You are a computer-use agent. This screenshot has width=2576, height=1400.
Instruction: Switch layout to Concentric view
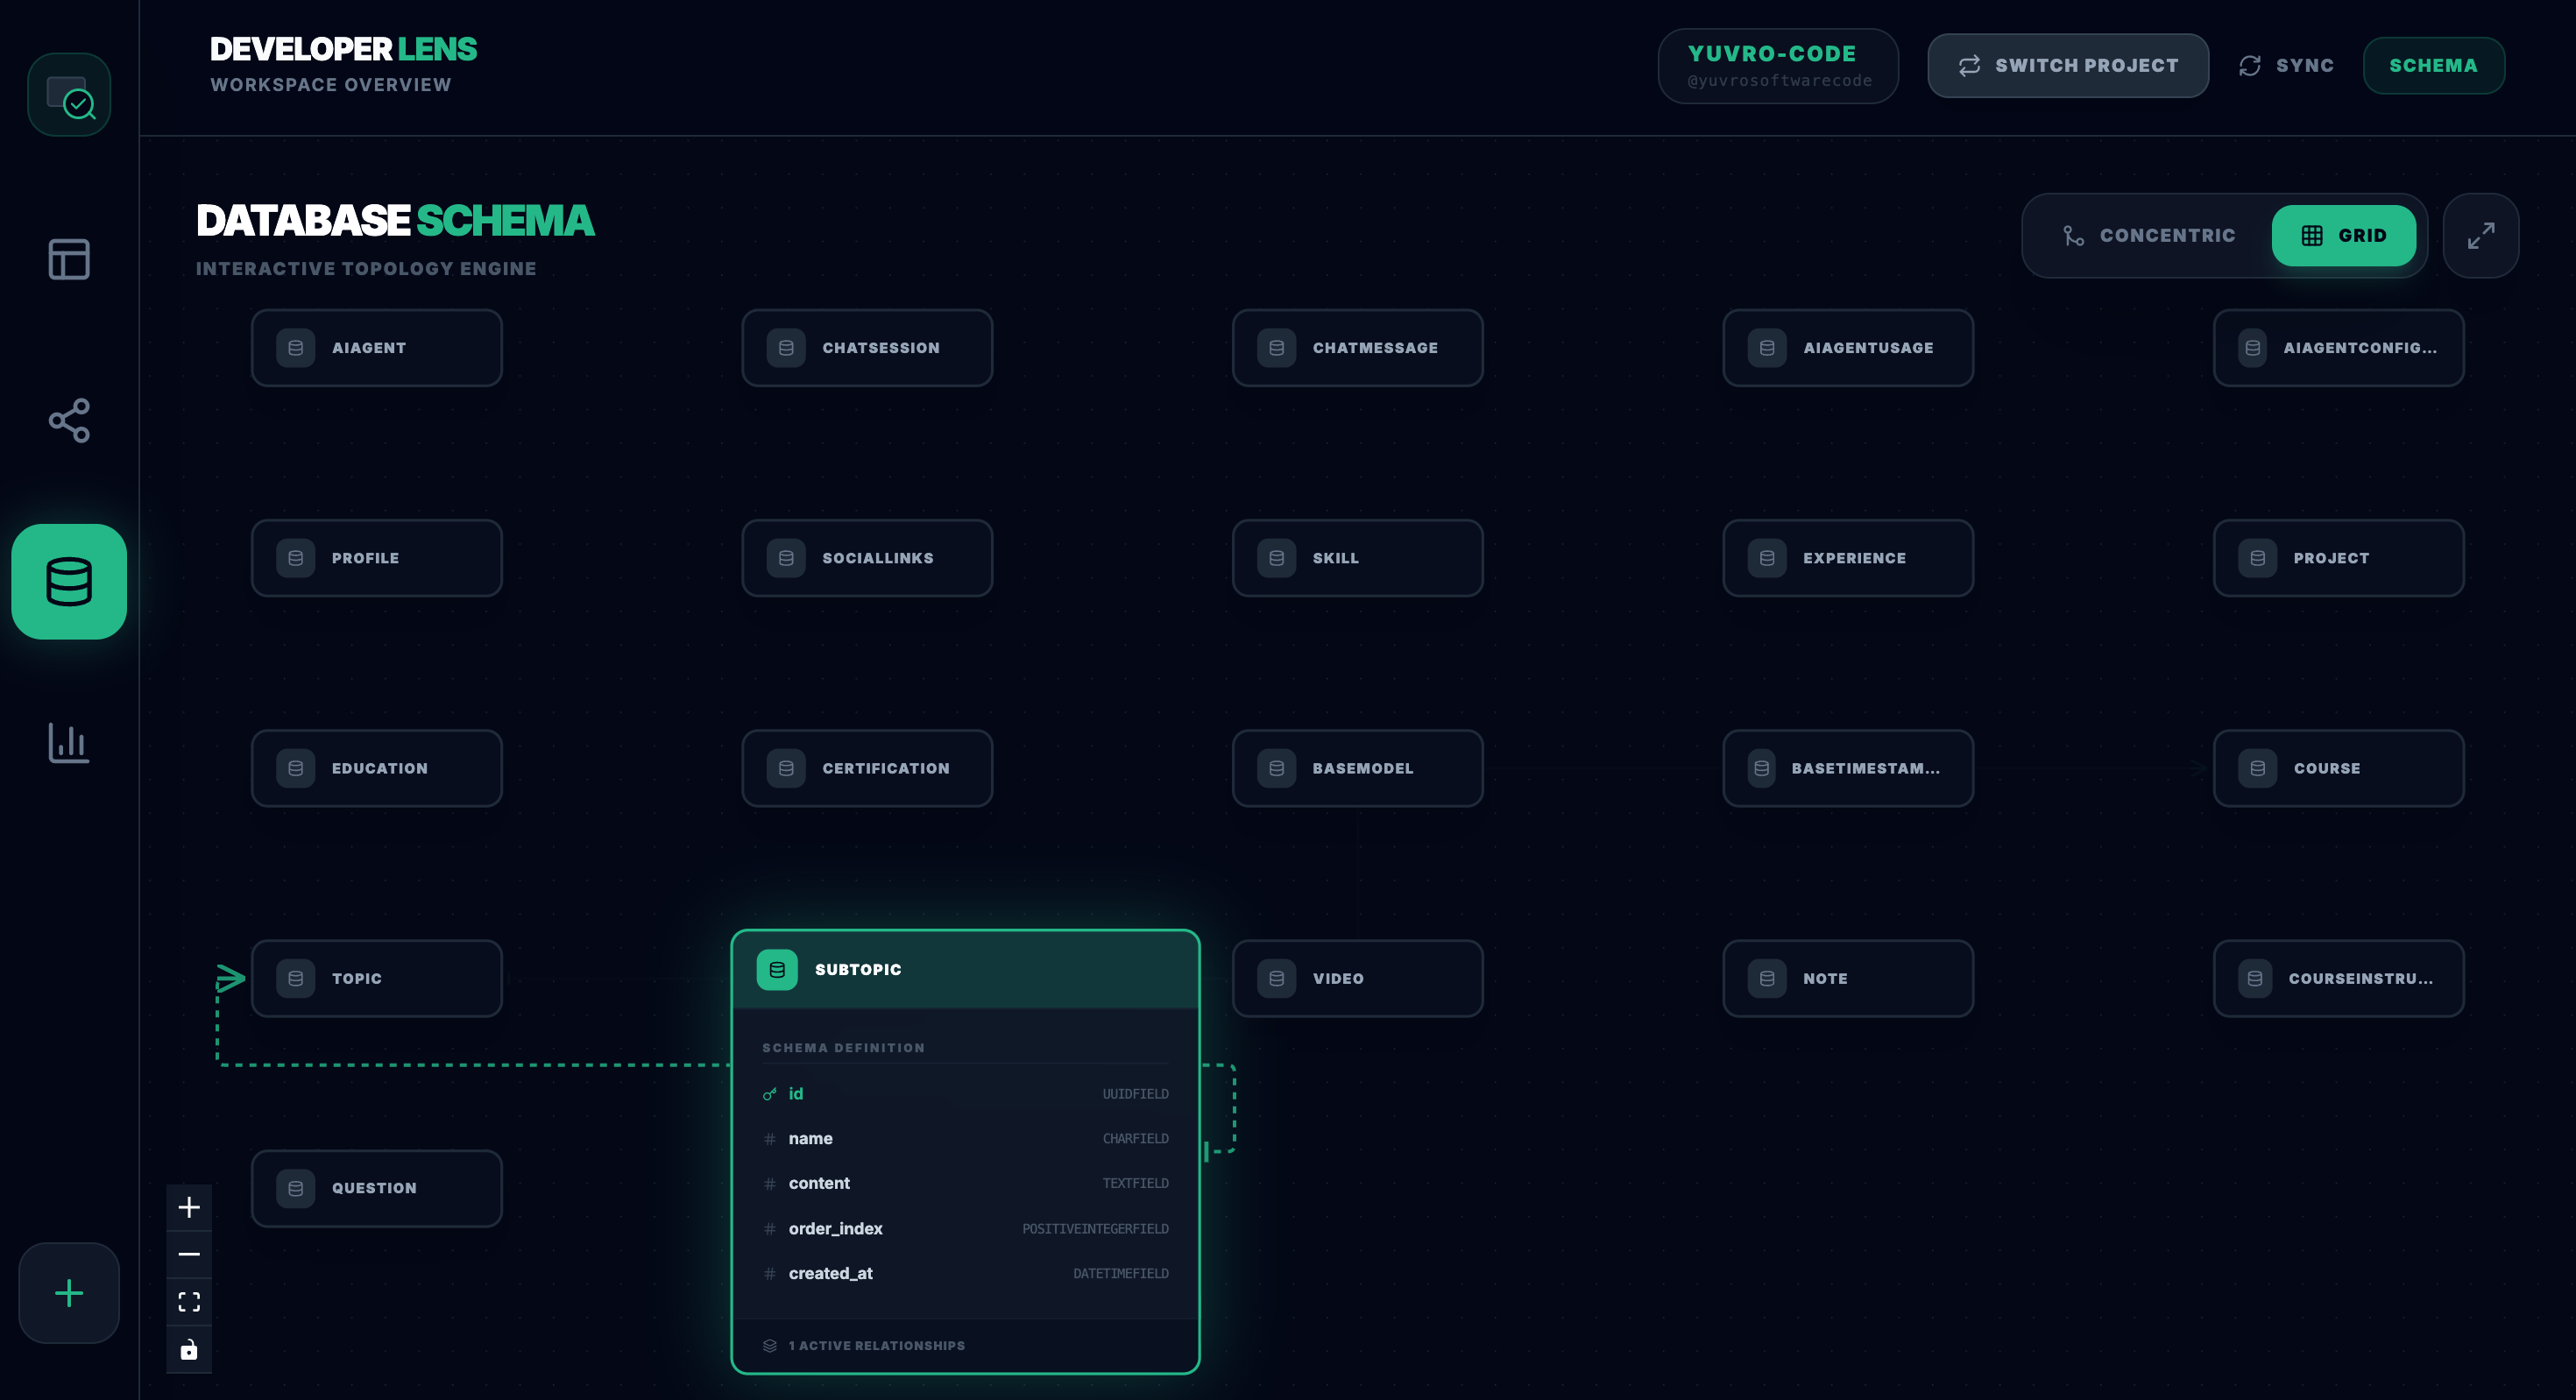pos(2149,236)
